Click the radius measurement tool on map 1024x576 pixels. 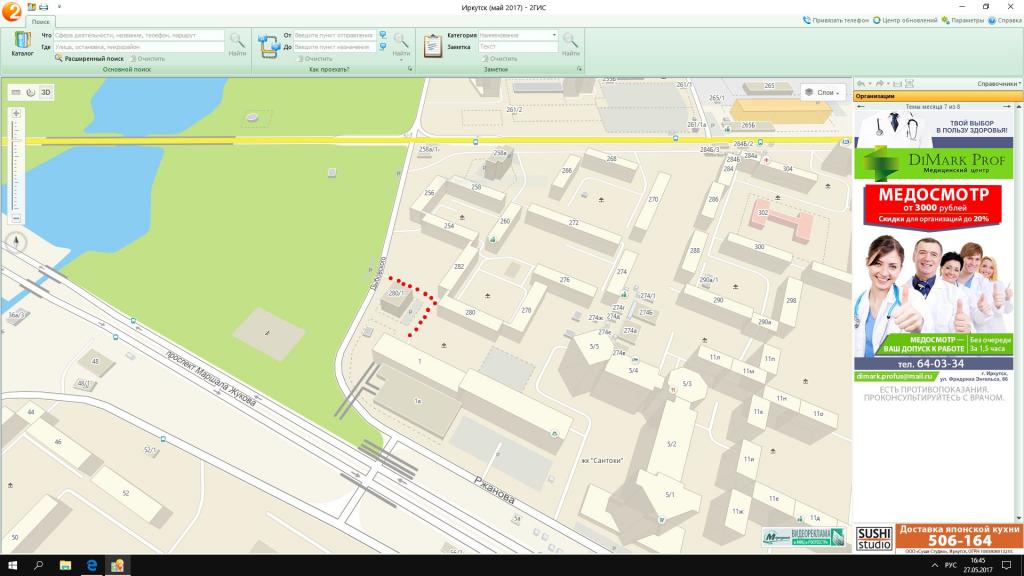point(31,92)
